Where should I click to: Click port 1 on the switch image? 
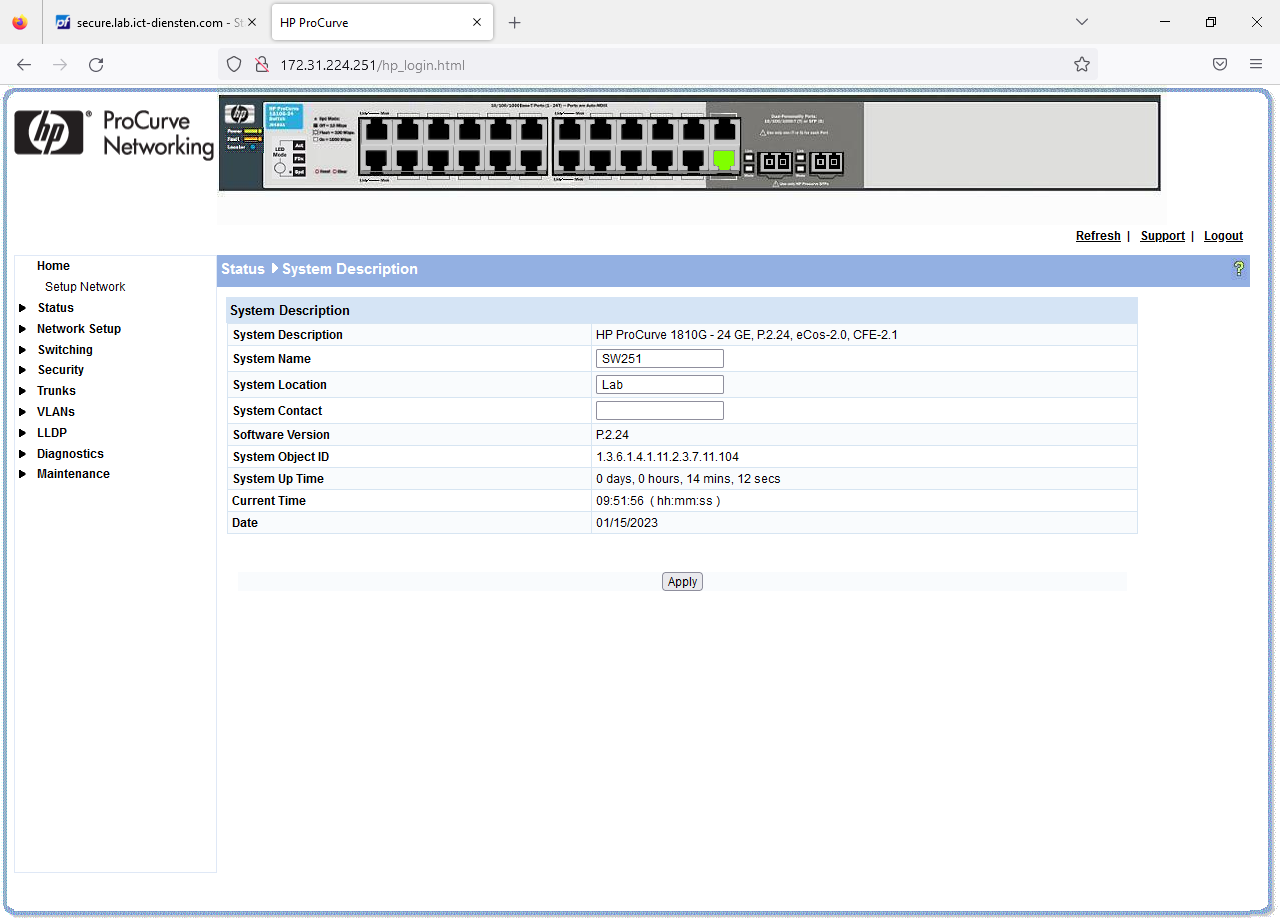pyautogui.click(x=376, y=129)
